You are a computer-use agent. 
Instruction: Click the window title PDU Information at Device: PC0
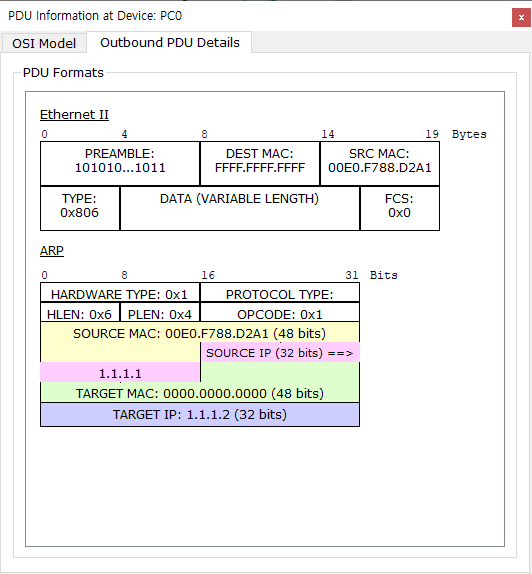click(x=95, y=16)
